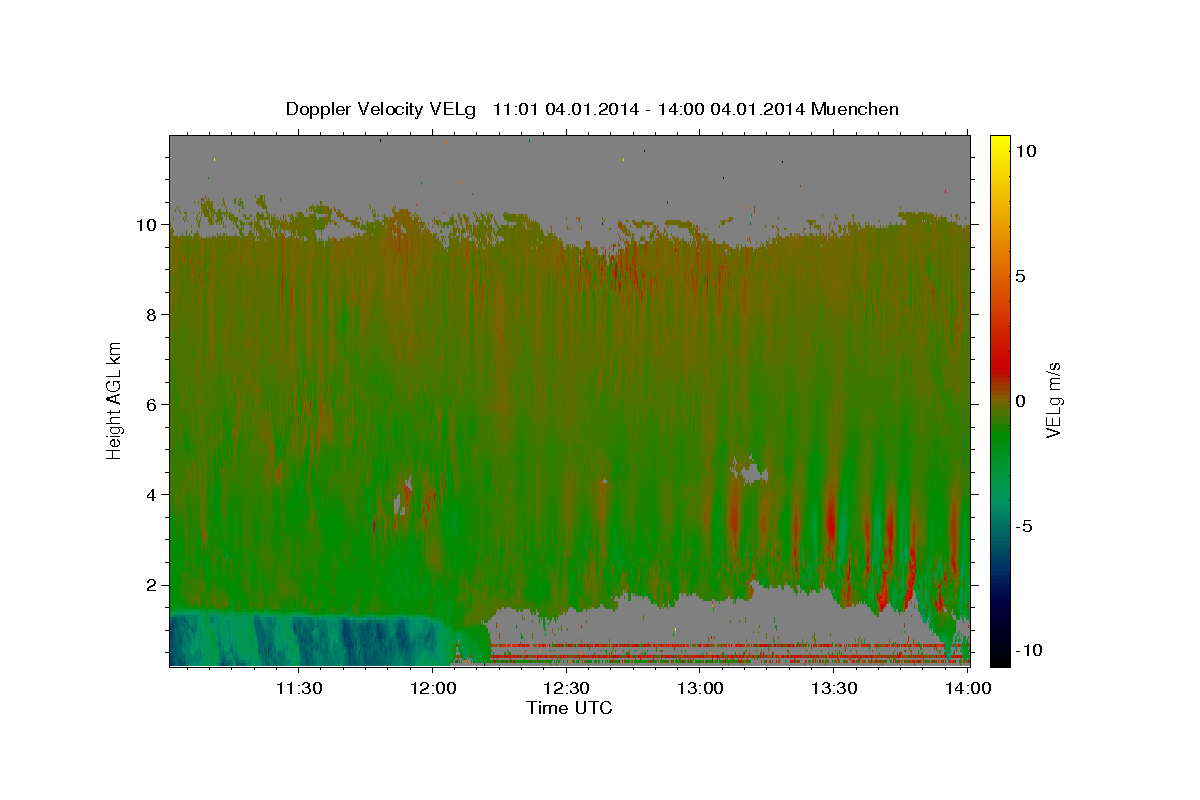
Task: Click the 'VELg m/s' colorbar label
Action: coord(1053,400)
